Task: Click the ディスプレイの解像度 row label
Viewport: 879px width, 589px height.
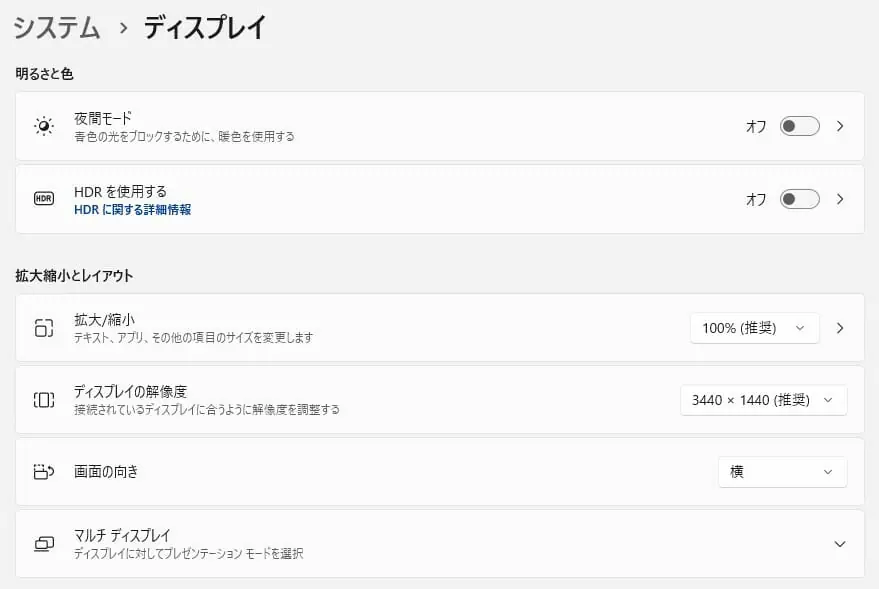Action: click(x=131, y=391)
